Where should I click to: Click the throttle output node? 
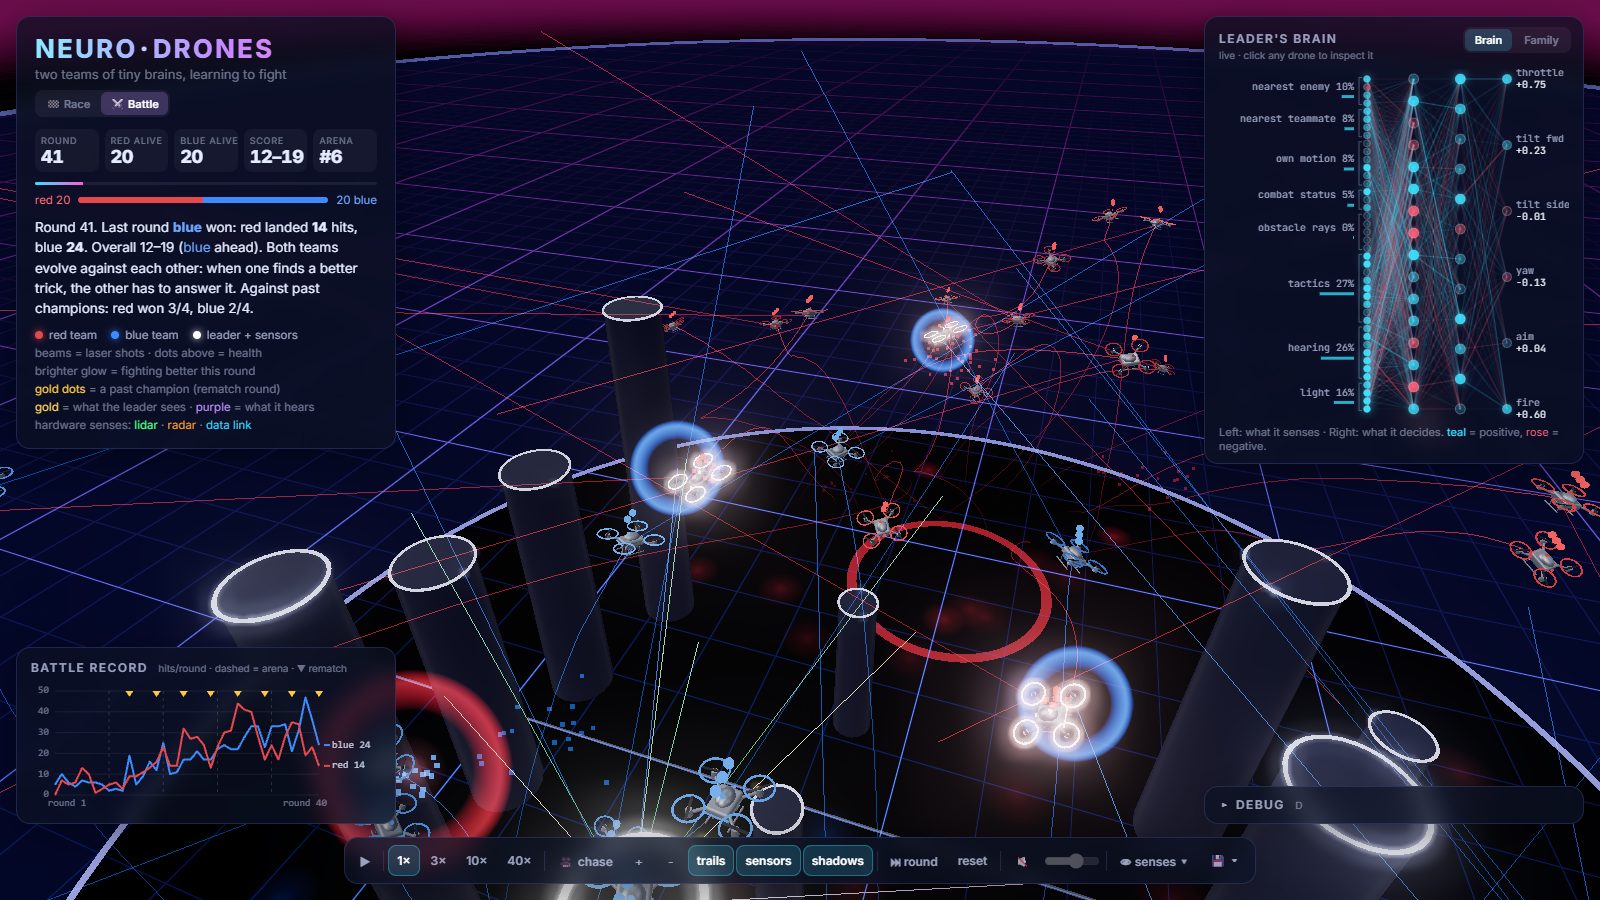[x=1507, y=79]
